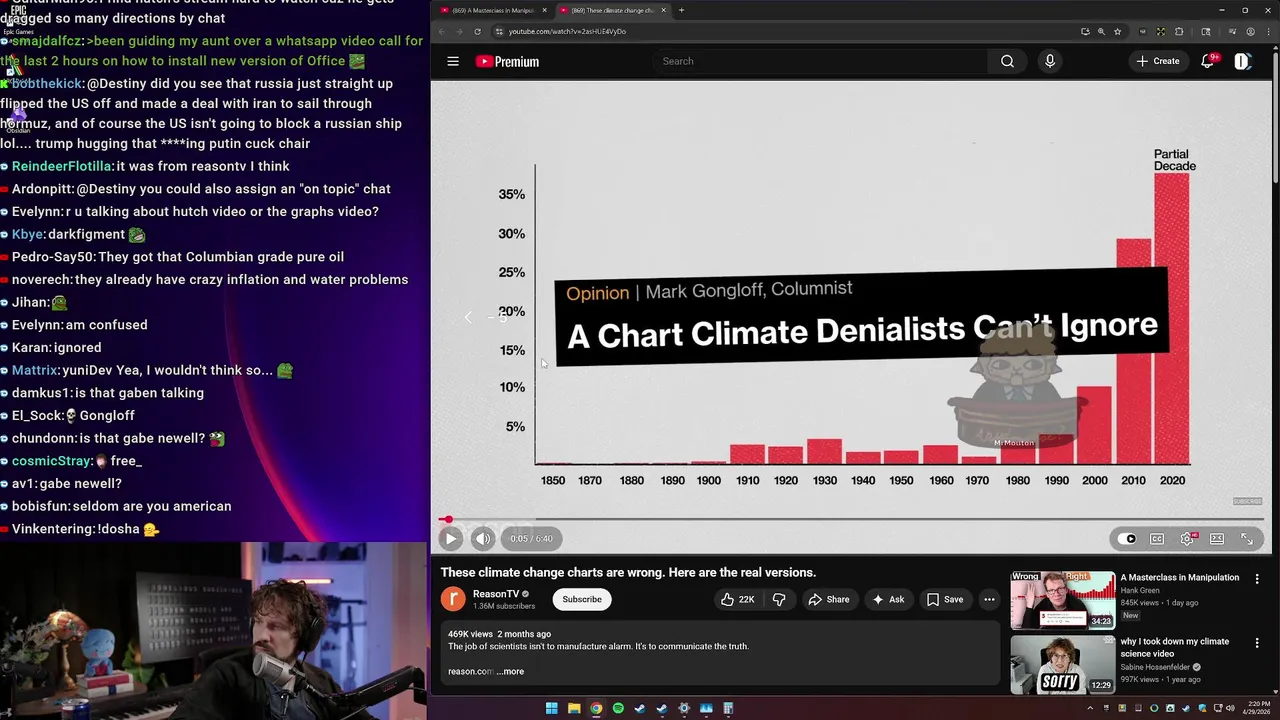Open the browser zoom magnifier icon

click(1101, 31)
